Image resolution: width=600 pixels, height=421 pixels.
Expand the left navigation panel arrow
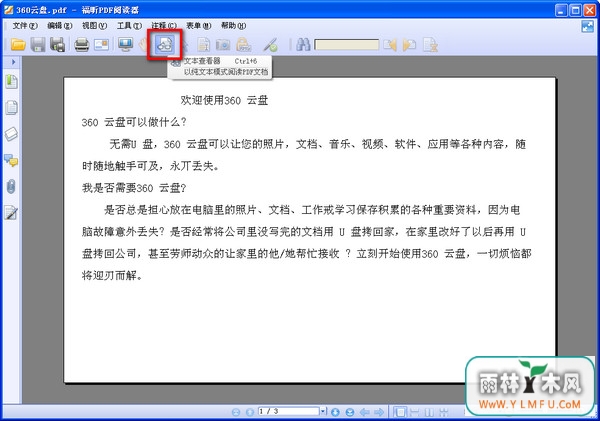point(13,62)
